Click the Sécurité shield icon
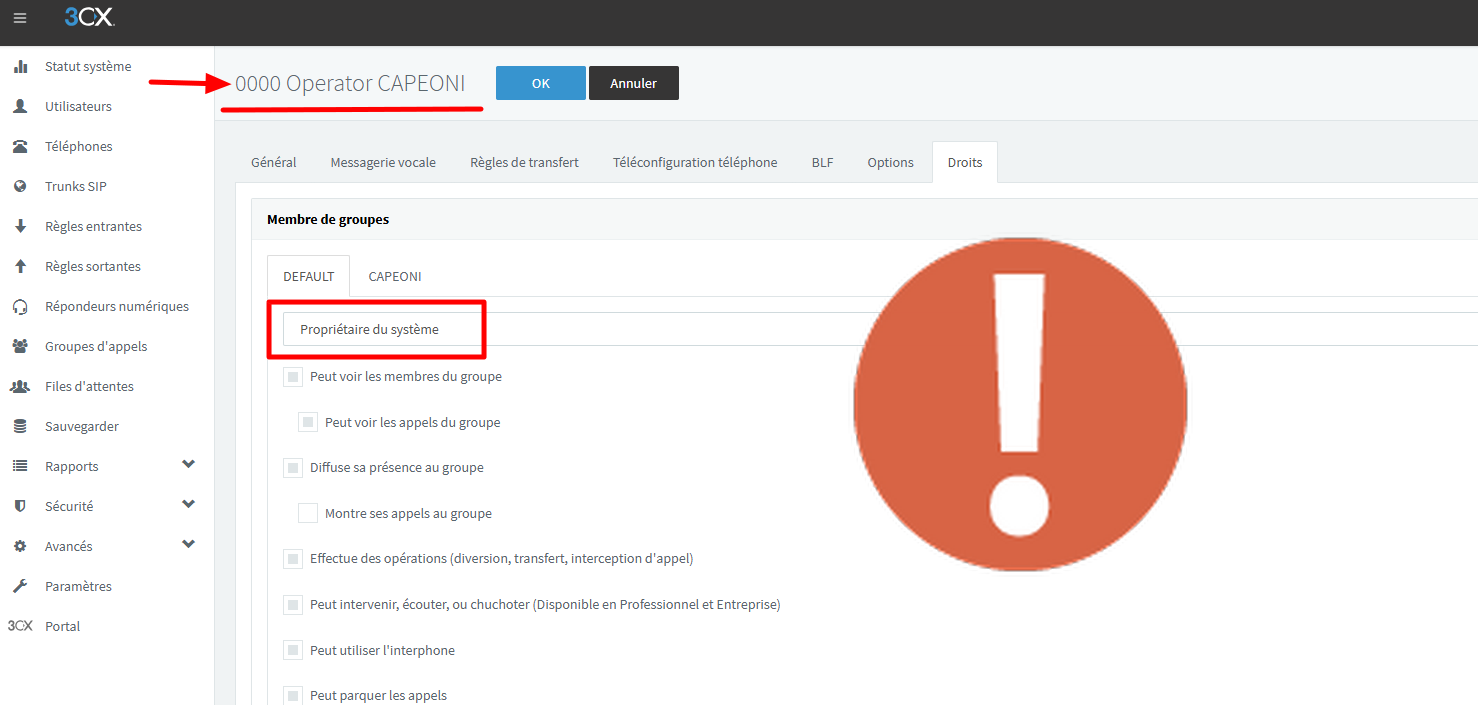The width and height of the screenshot is (1478, 705). tap(20, 507)
